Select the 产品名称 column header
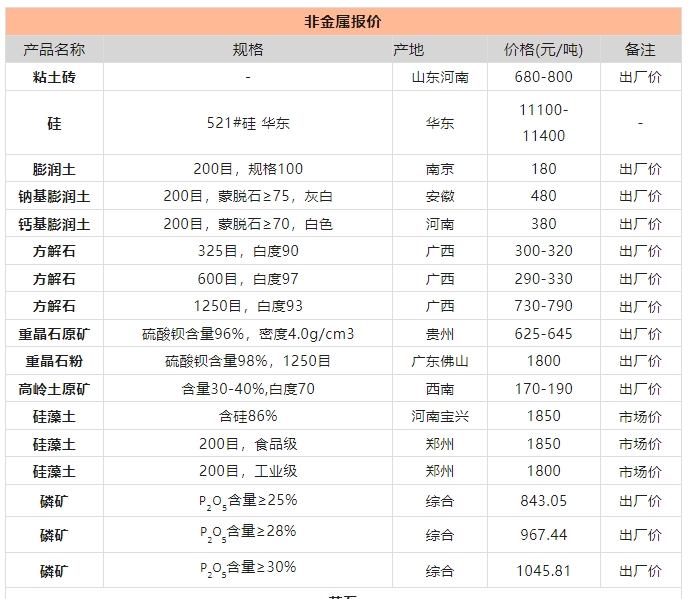The height and width of the screenshot is (599, 690). click(54, 50)
